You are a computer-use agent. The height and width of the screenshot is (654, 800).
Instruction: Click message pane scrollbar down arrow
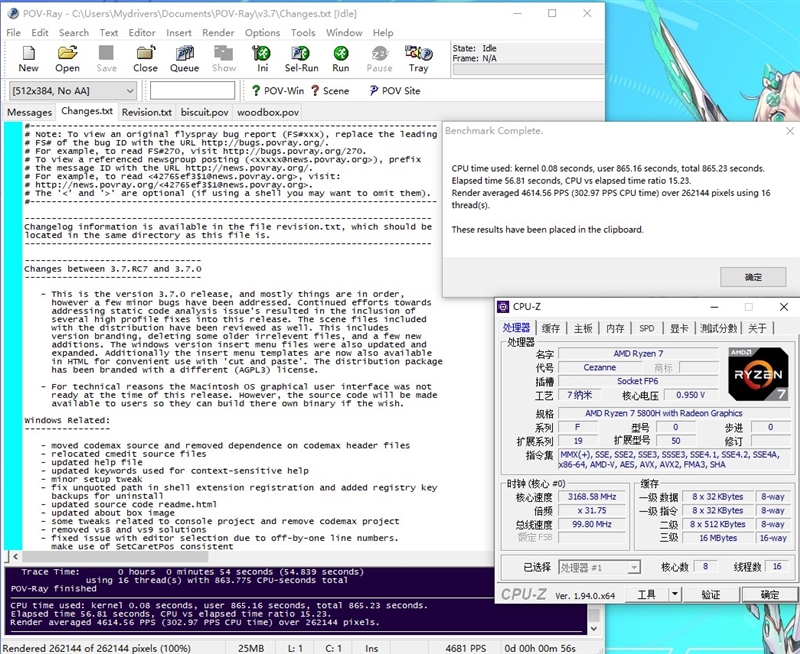[x=593, y=628]
